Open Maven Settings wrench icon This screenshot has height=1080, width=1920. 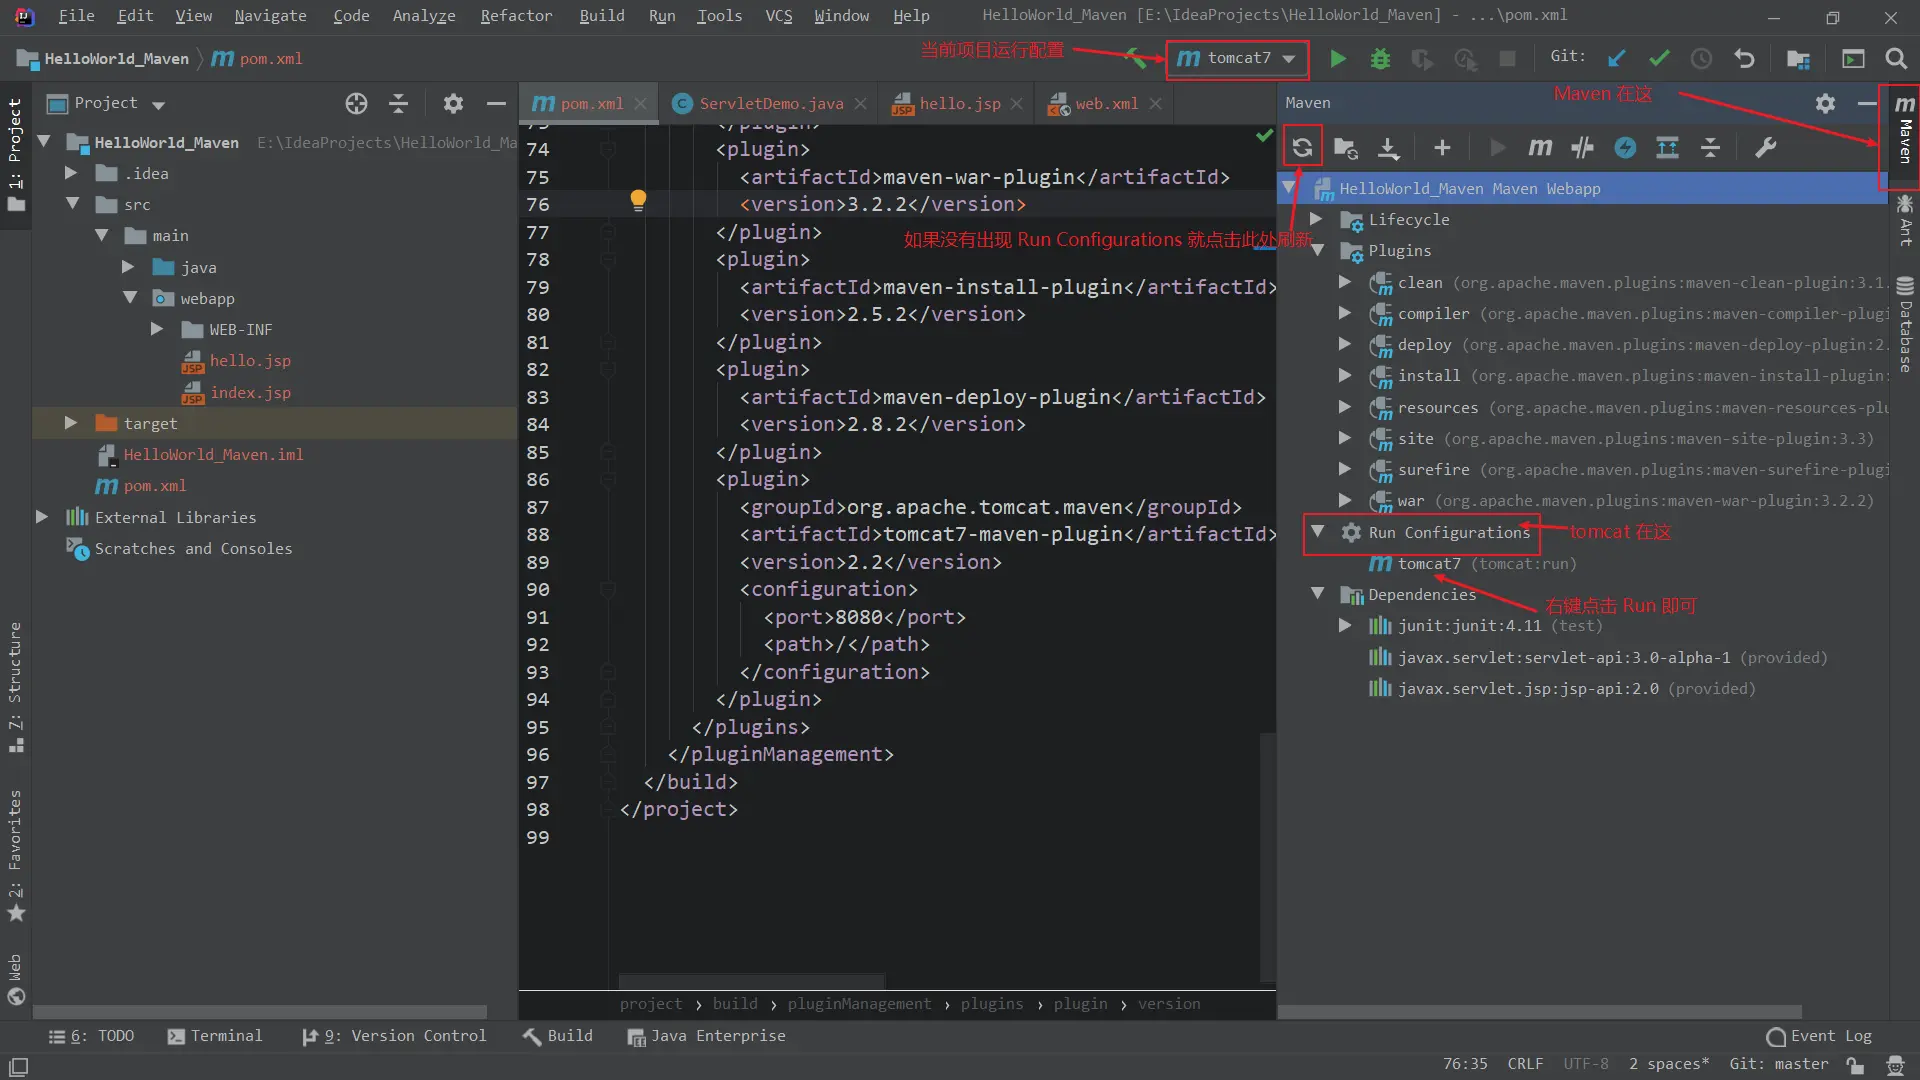[1766, 148]
